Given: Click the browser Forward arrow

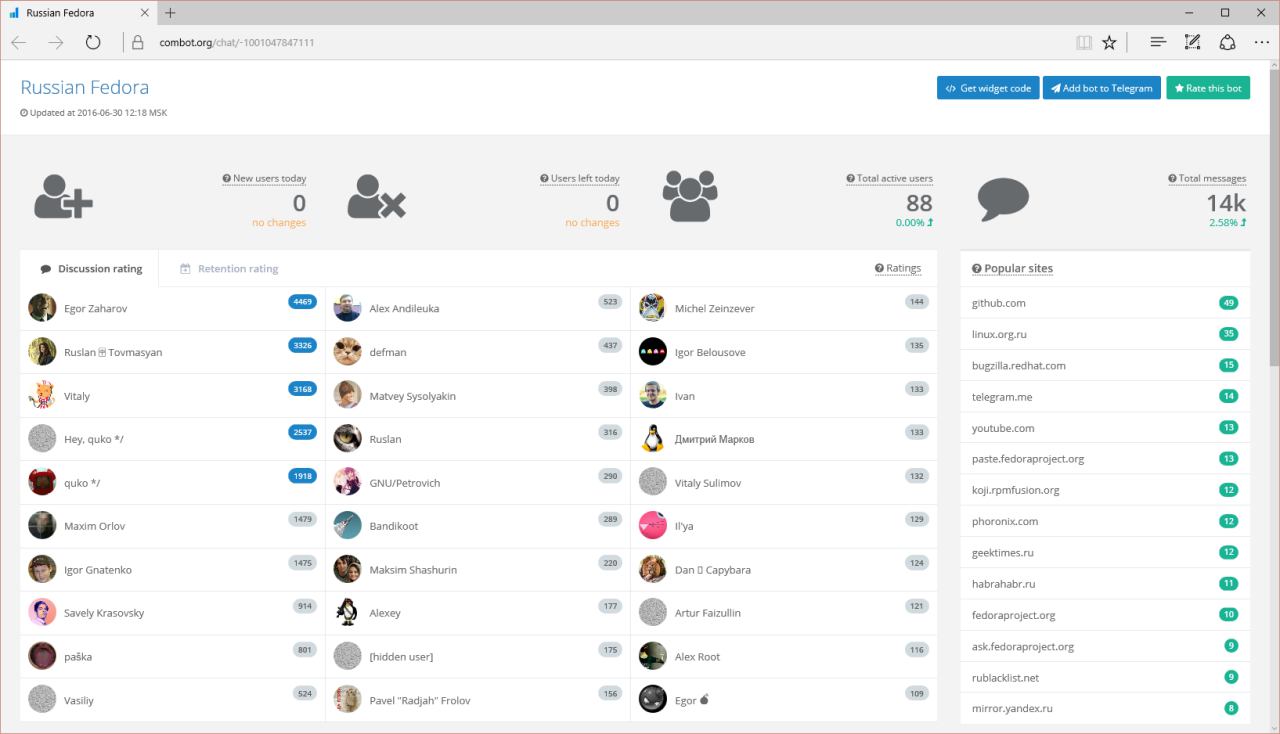Looking at the screenshot, I should click(56, 43).
